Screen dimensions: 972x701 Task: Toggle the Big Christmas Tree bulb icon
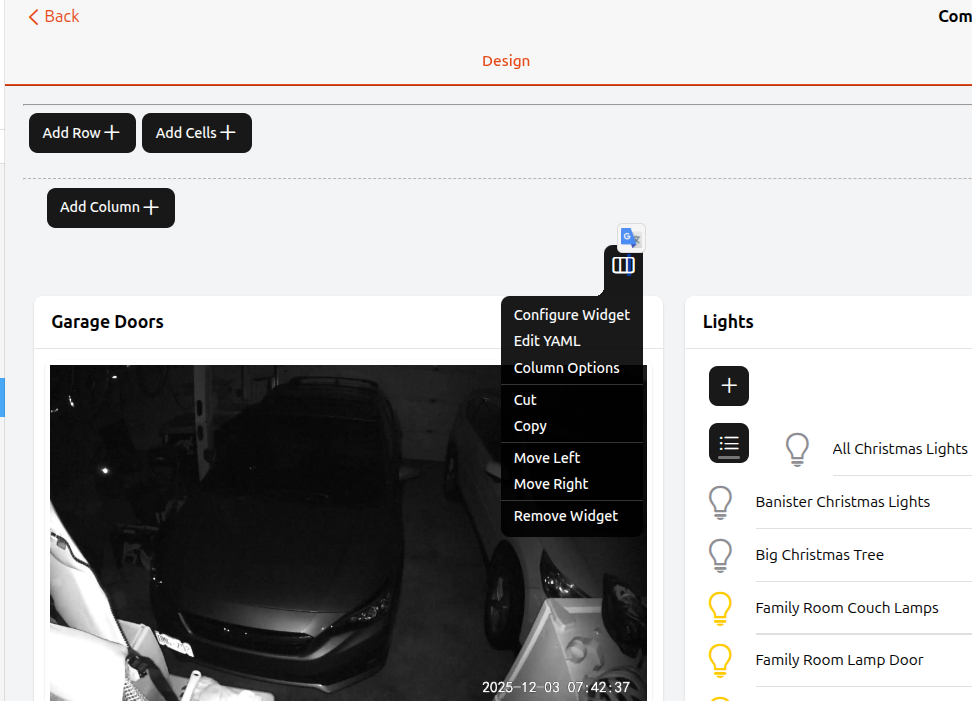coord(720,555)
